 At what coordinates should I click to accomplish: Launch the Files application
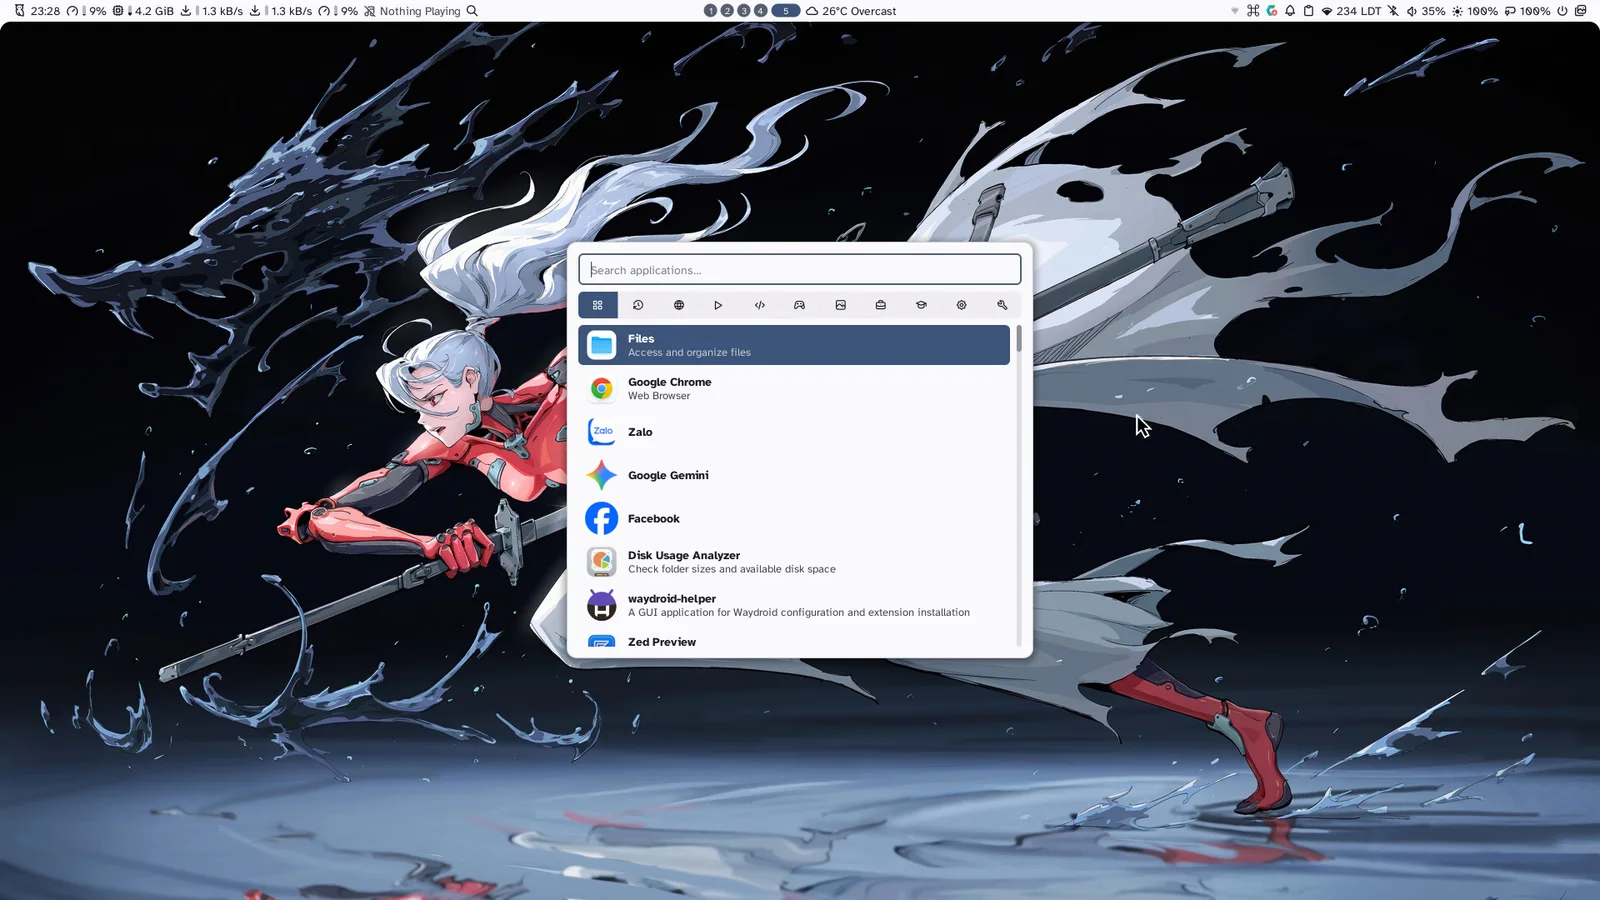pyautogui.click(x=794, y=345)
